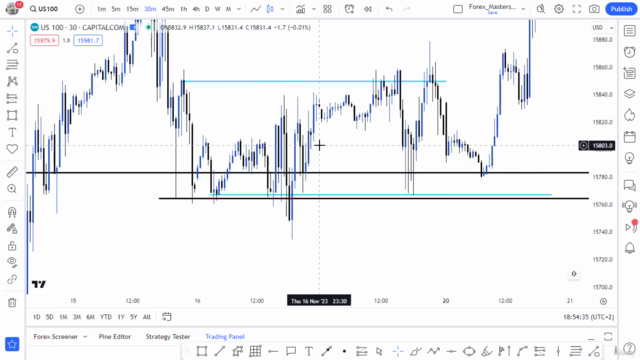Toggle bar replay mode

[x=368, y=9]
